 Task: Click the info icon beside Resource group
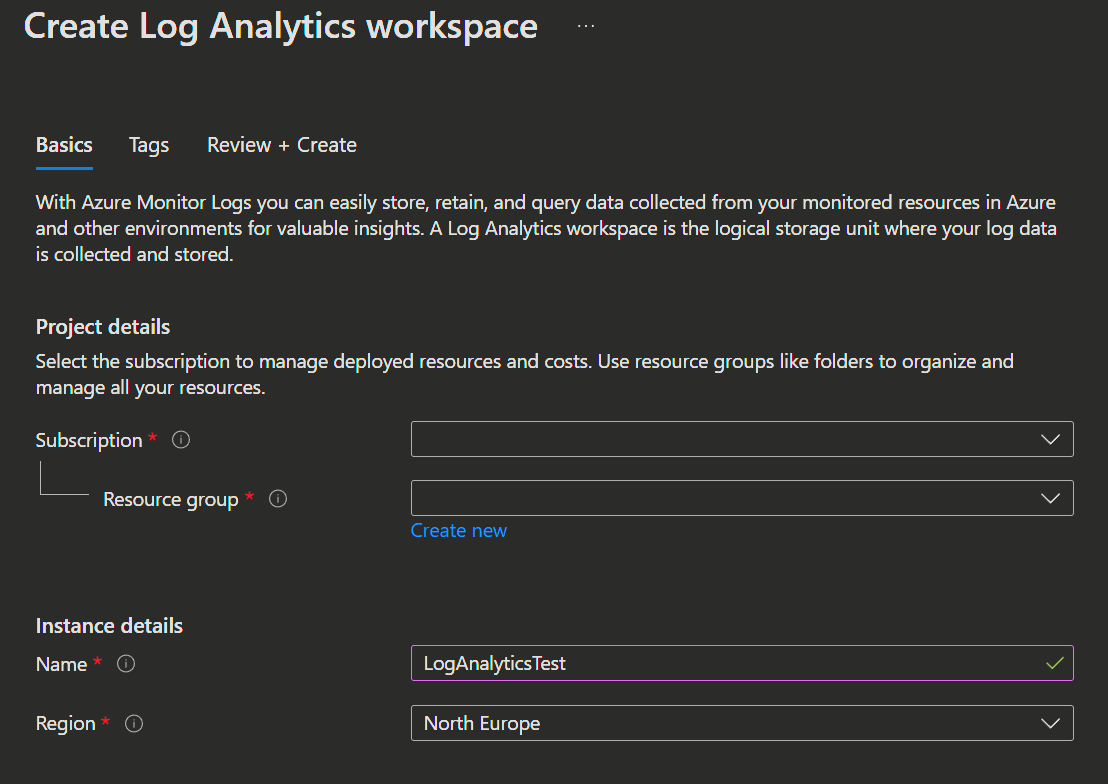coord(278,499)
